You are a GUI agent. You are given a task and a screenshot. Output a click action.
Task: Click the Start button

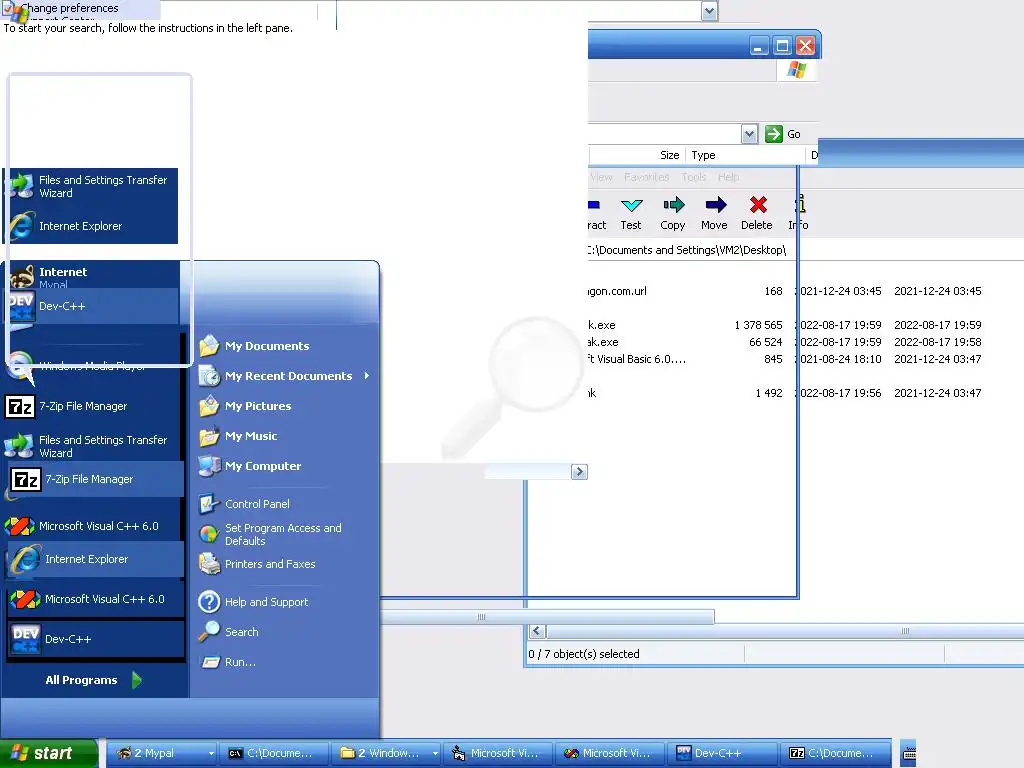(x=49, y=753)
